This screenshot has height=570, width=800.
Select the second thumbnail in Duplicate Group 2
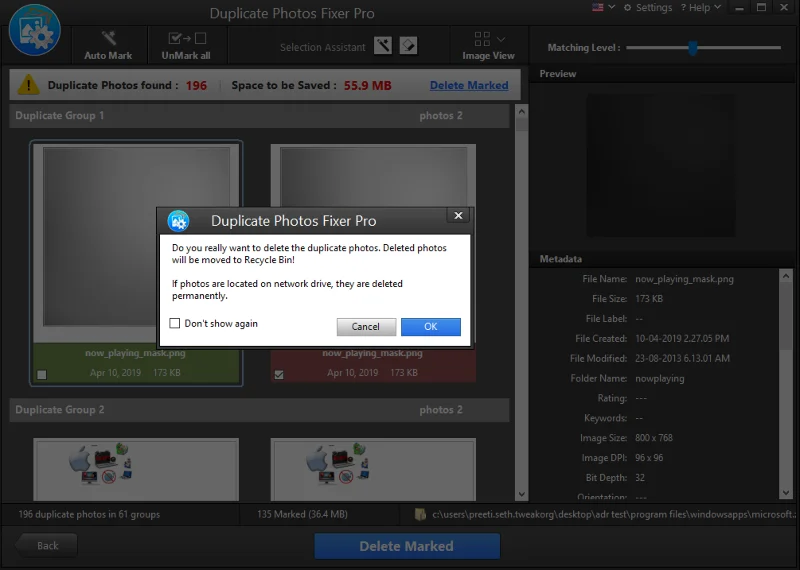[373, 469]
